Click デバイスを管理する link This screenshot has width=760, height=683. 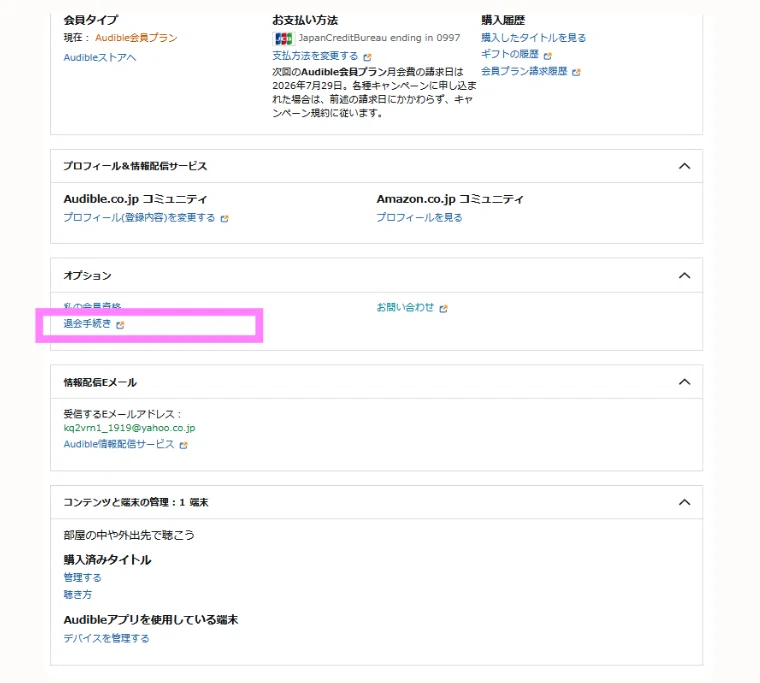106,638
